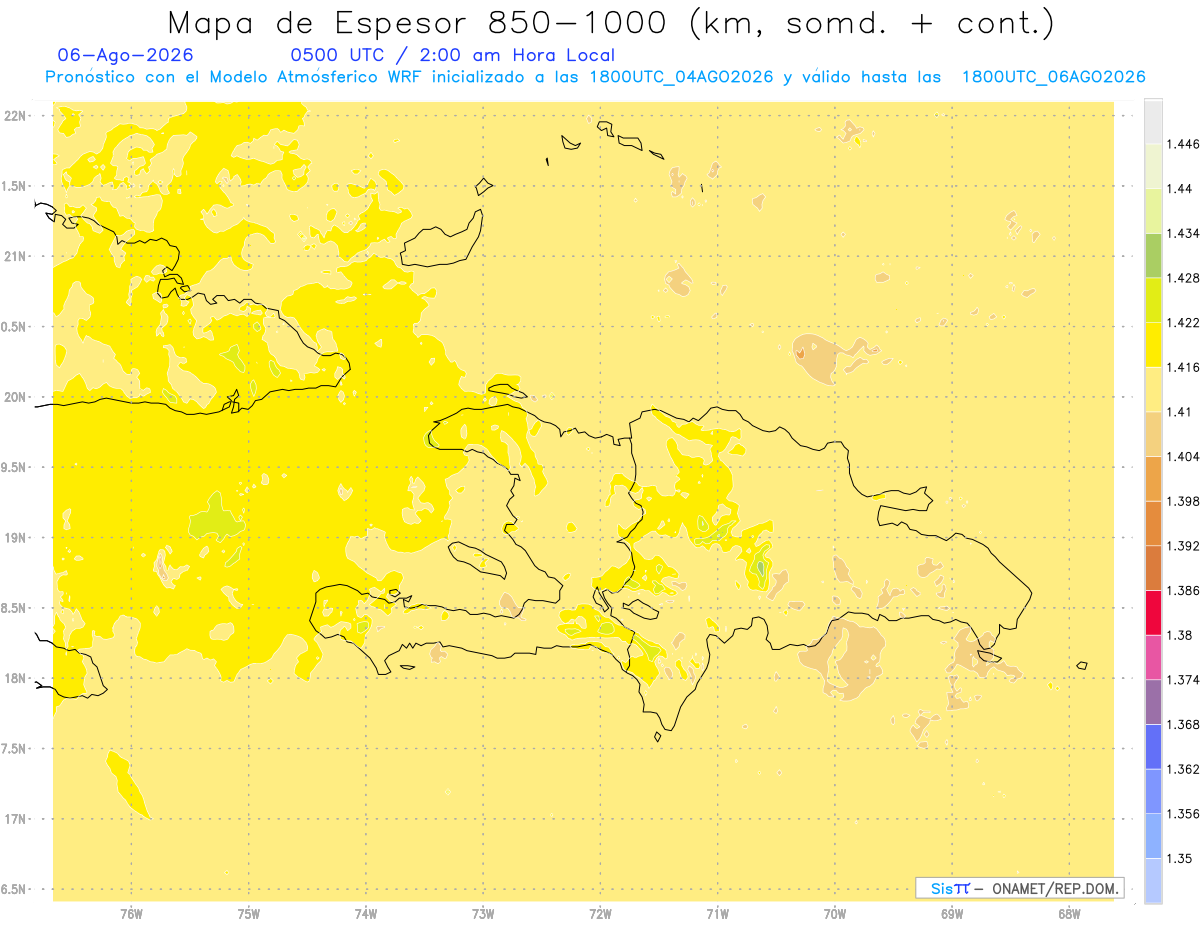Click the latitude axis label '20N'
The width and height of the screenshot is (1200, 927).
(16, 397)
